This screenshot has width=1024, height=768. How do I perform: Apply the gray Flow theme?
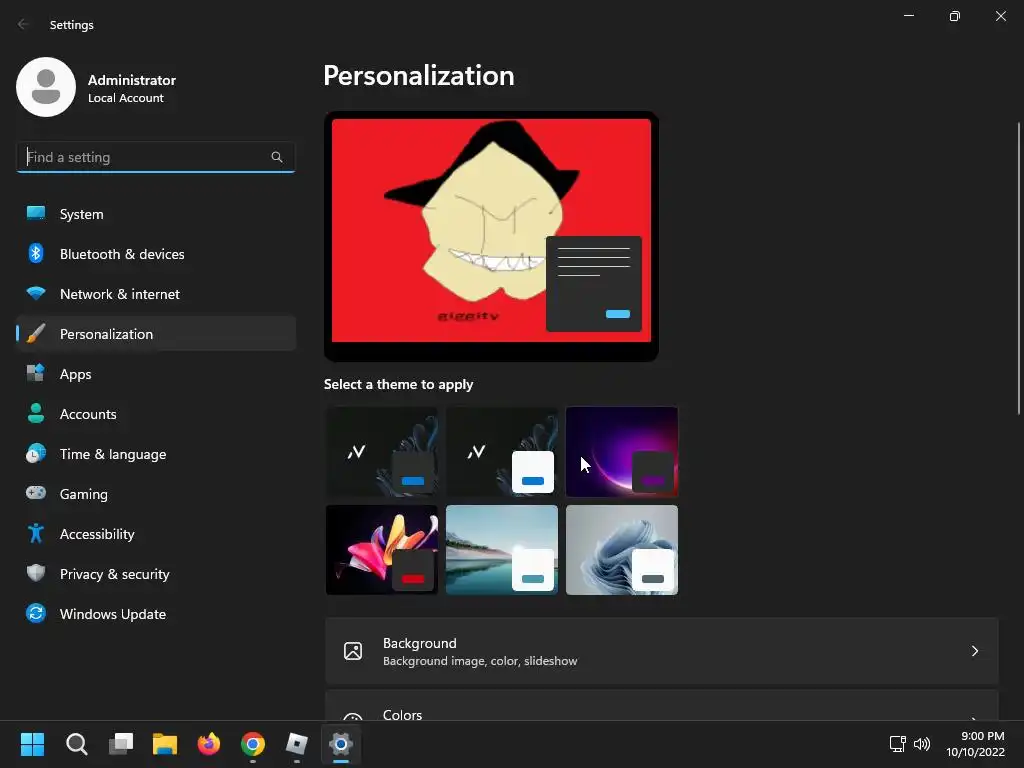tap(622, 550)
